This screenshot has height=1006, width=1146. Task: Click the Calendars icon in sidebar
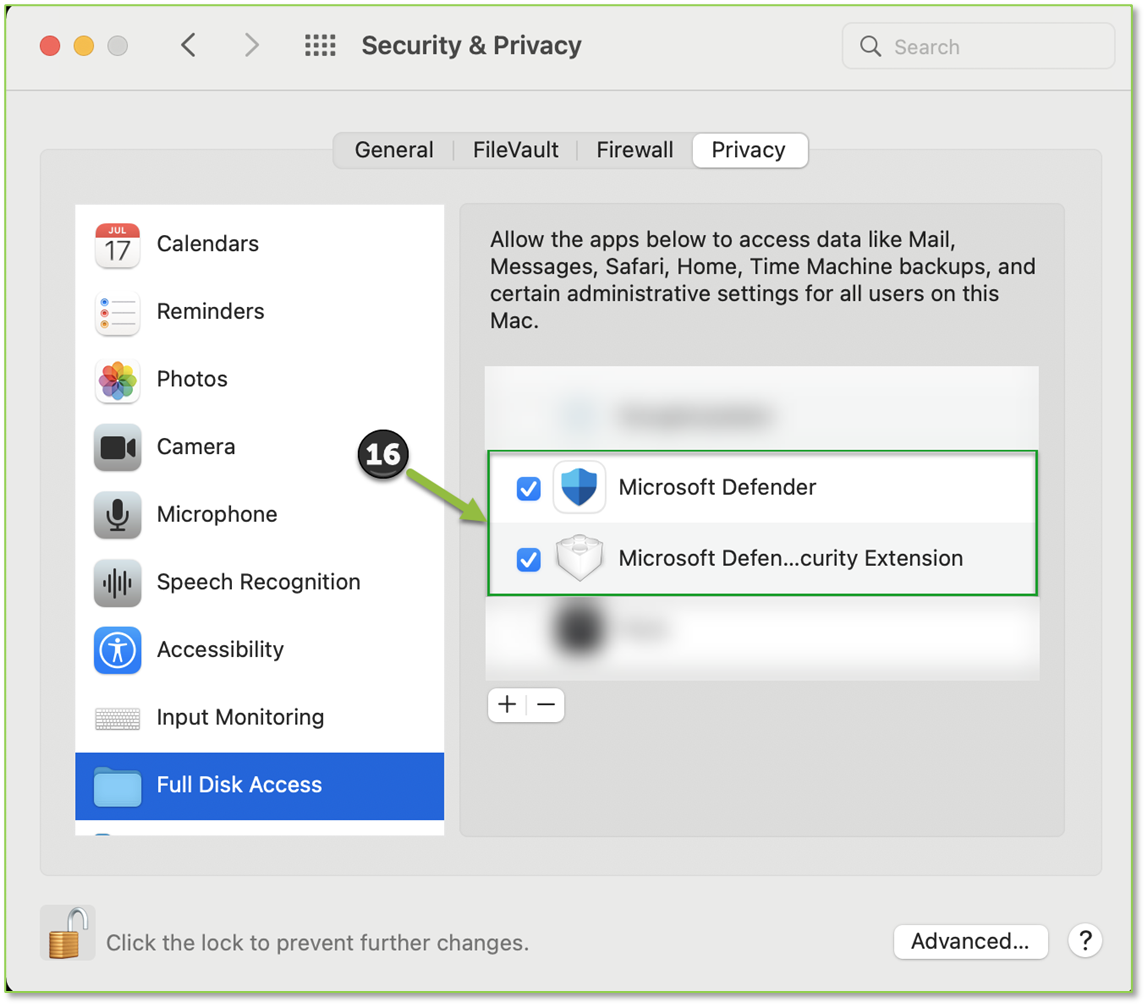(x=117, y=245)
